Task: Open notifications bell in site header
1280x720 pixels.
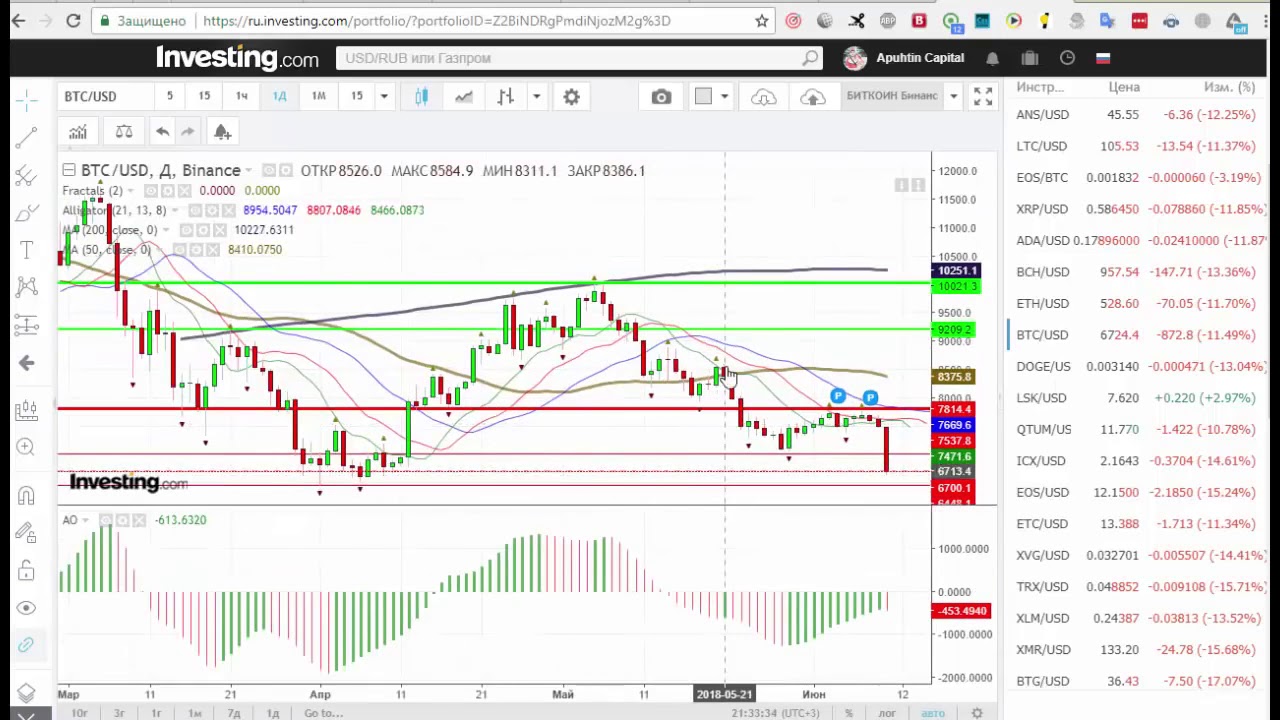Action: click(992, 58)
